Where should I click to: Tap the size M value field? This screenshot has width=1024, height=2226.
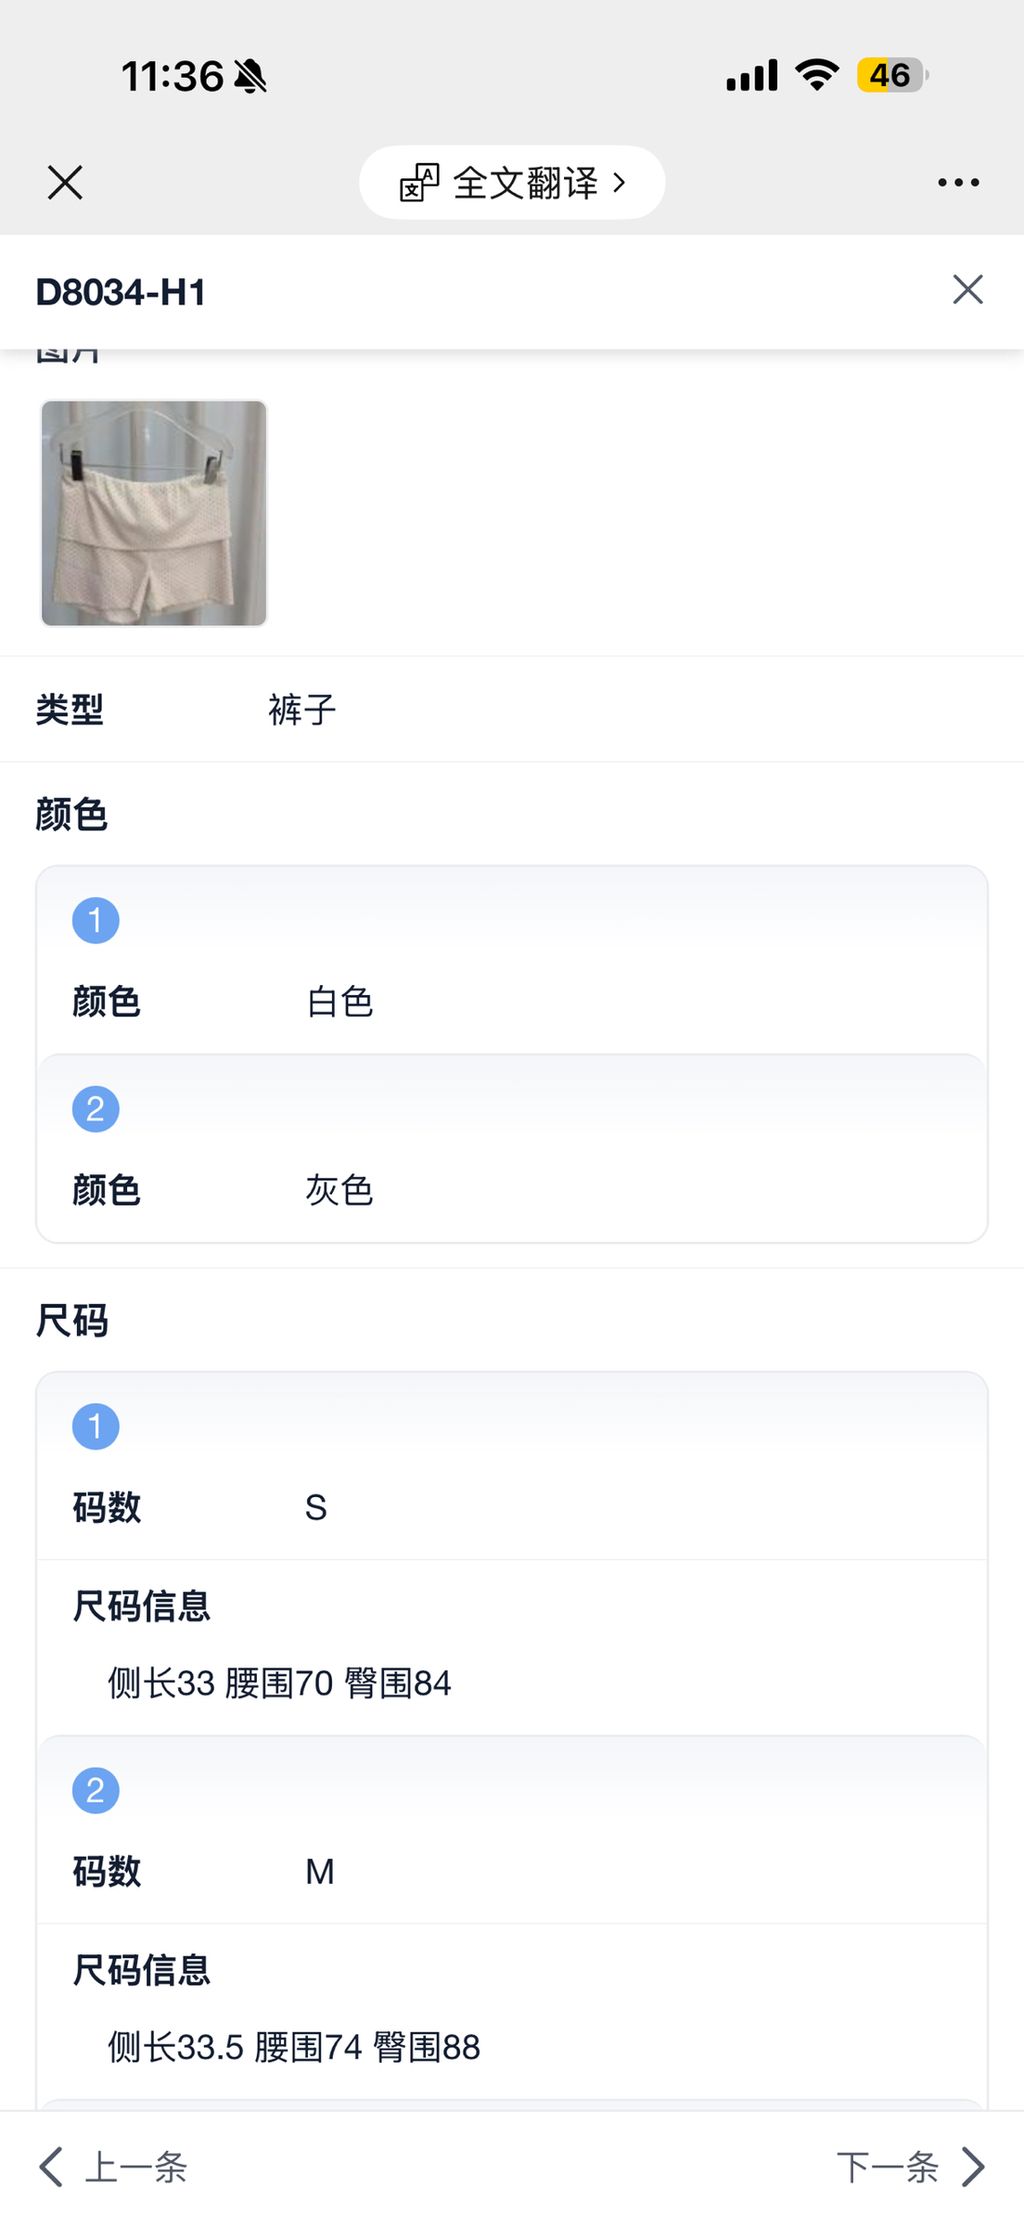320,1871
